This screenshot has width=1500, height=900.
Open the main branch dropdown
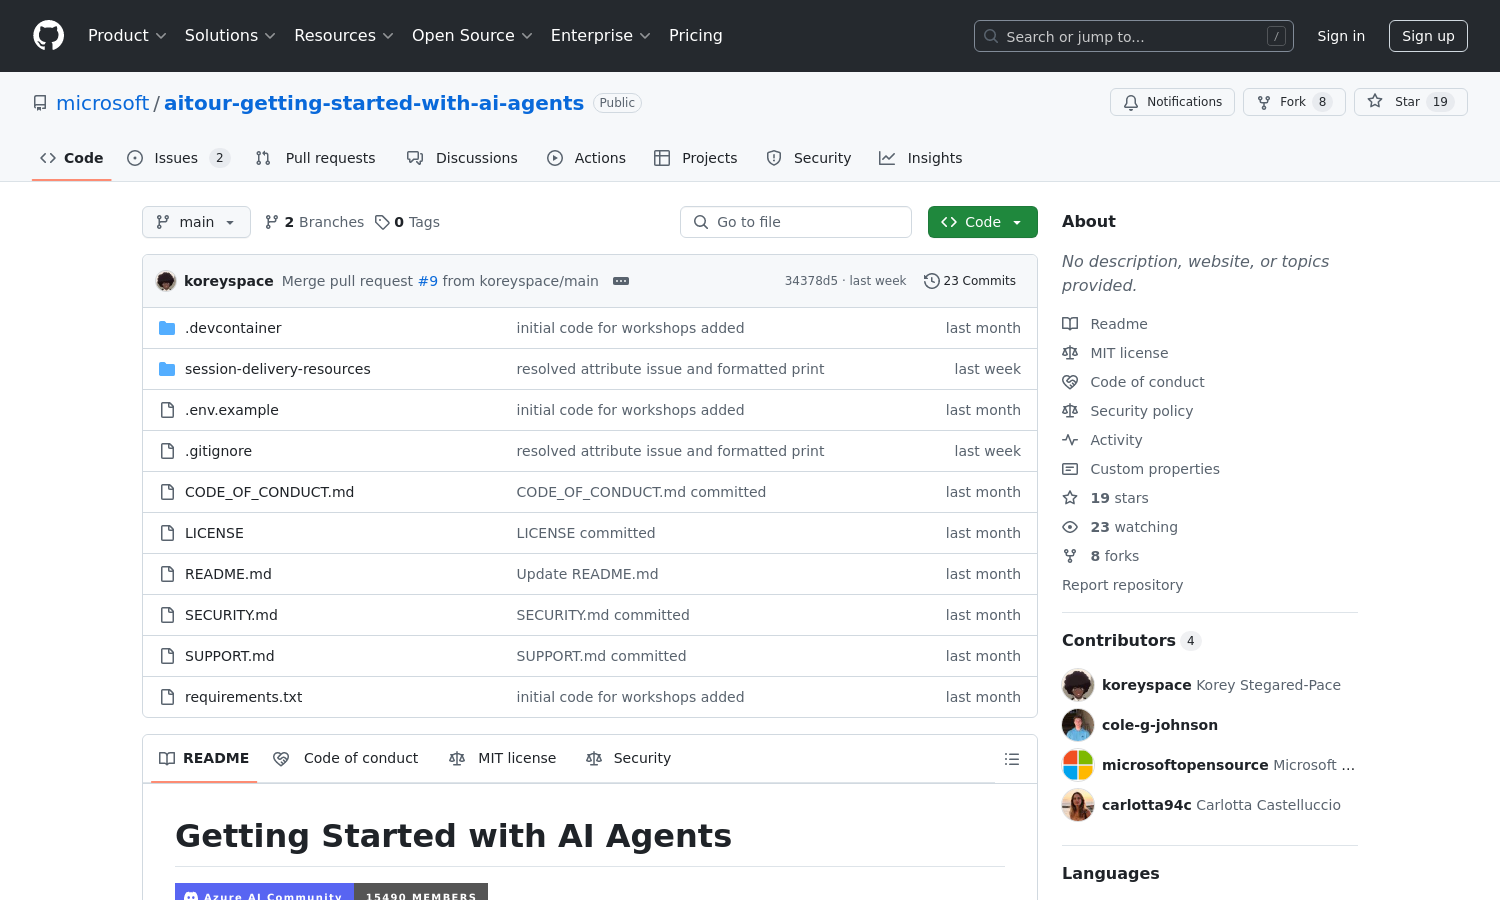196,222
